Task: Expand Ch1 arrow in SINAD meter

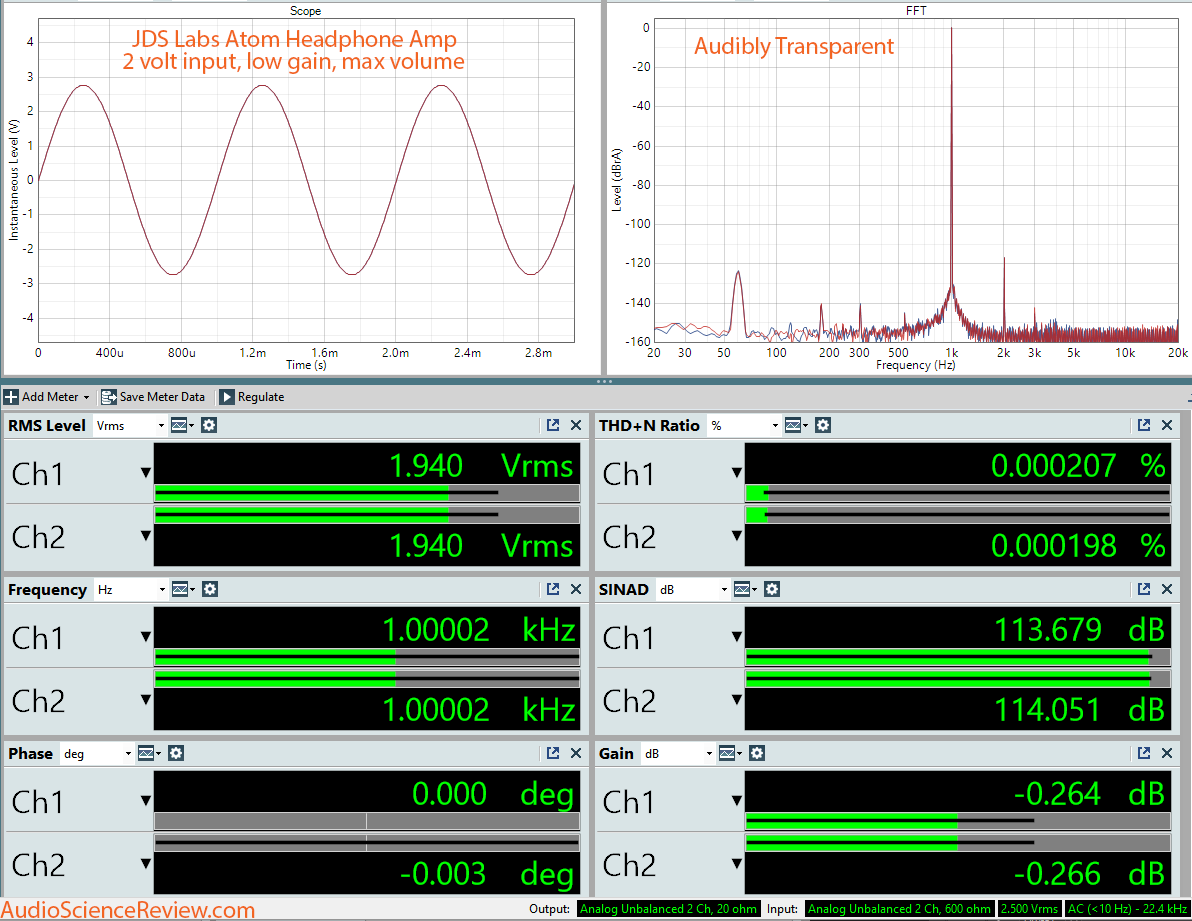Action: click(x=736, y=637)
